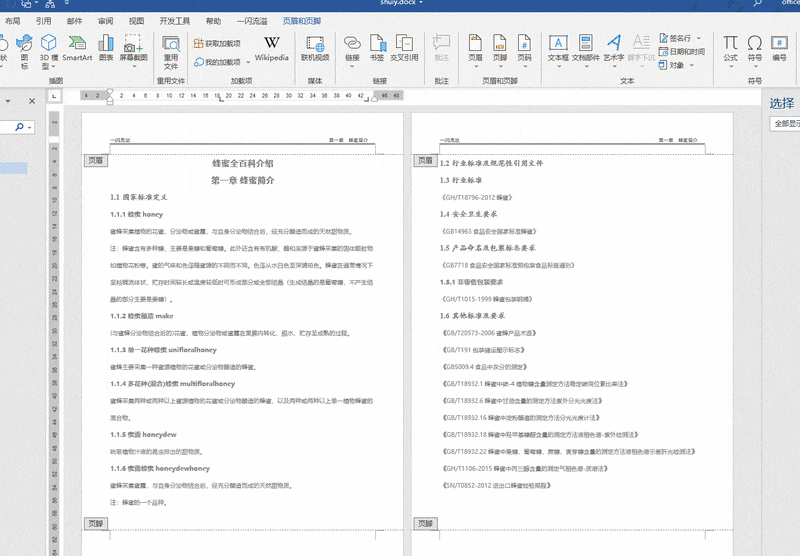Click heading 1.2 行业标准及规范性引用文件
Image resolution: width=800 pixels, height=556 pixels.
(491, 163)
